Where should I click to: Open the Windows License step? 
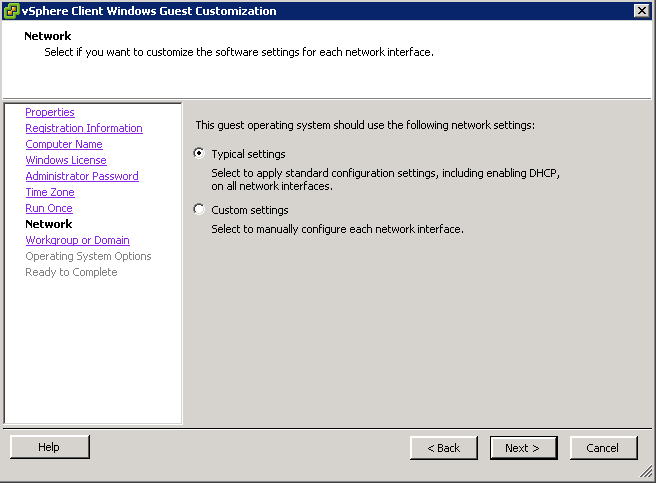coord(66,160)
